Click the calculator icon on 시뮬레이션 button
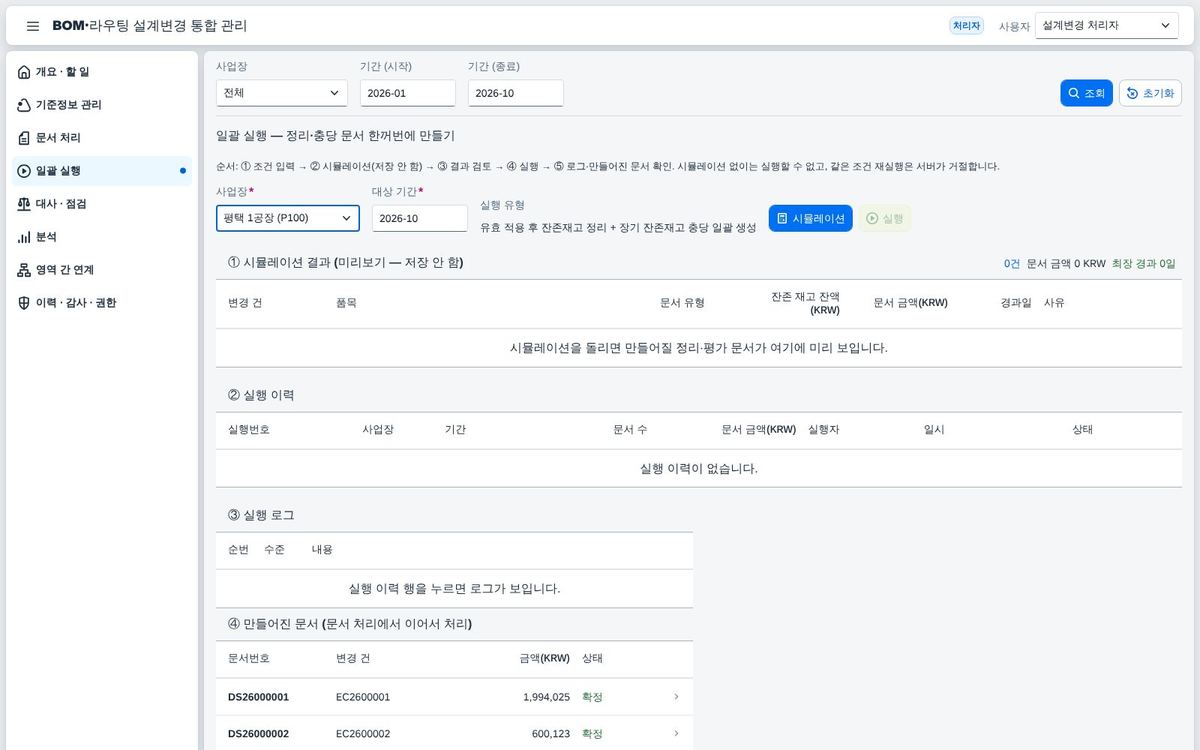The height and width of the screenshot is (750, 1200). [x=782, y=218]
